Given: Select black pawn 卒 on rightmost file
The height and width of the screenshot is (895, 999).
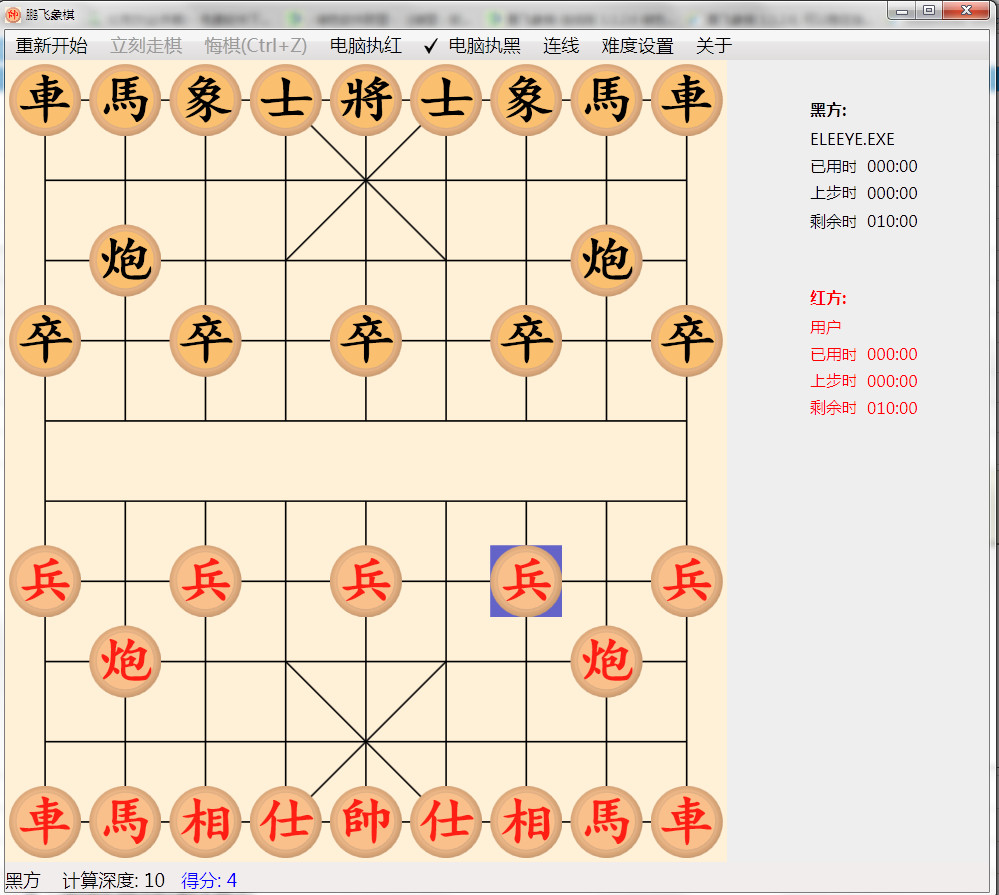Looking at the screenshot, I should pos(687,340).
